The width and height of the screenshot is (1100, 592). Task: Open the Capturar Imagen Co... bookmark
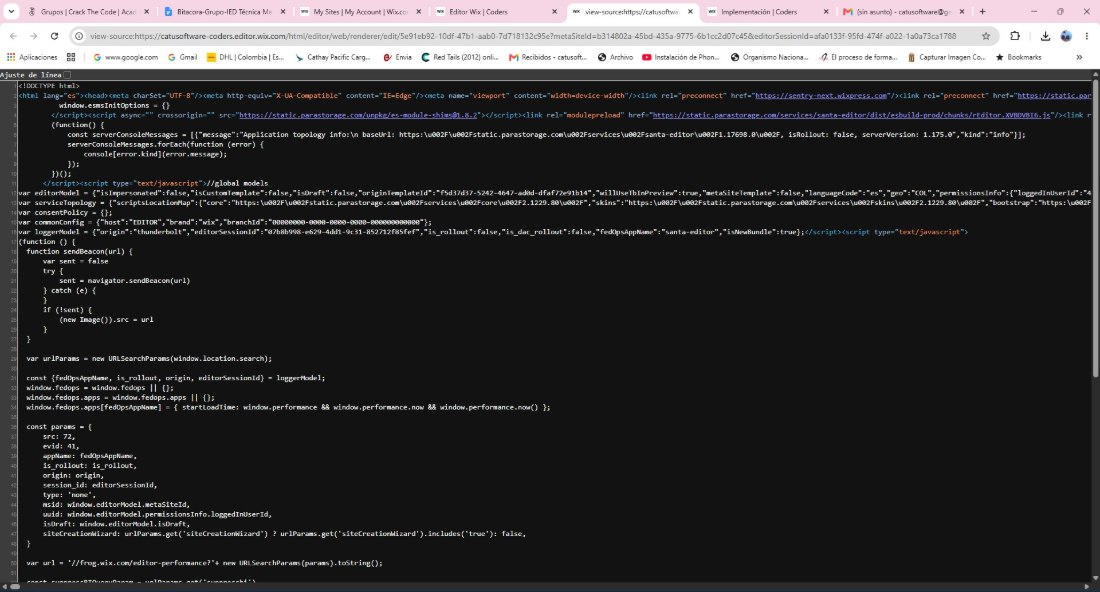946,58
